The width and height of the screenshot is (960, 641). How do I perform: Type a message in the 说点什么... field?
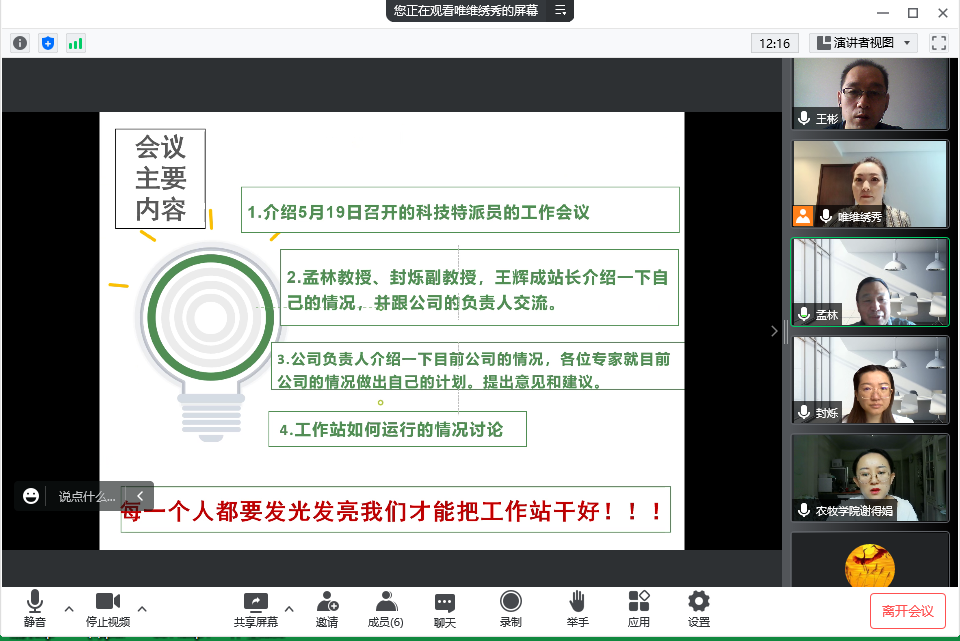pyautogui.click(x=87, y=497)
